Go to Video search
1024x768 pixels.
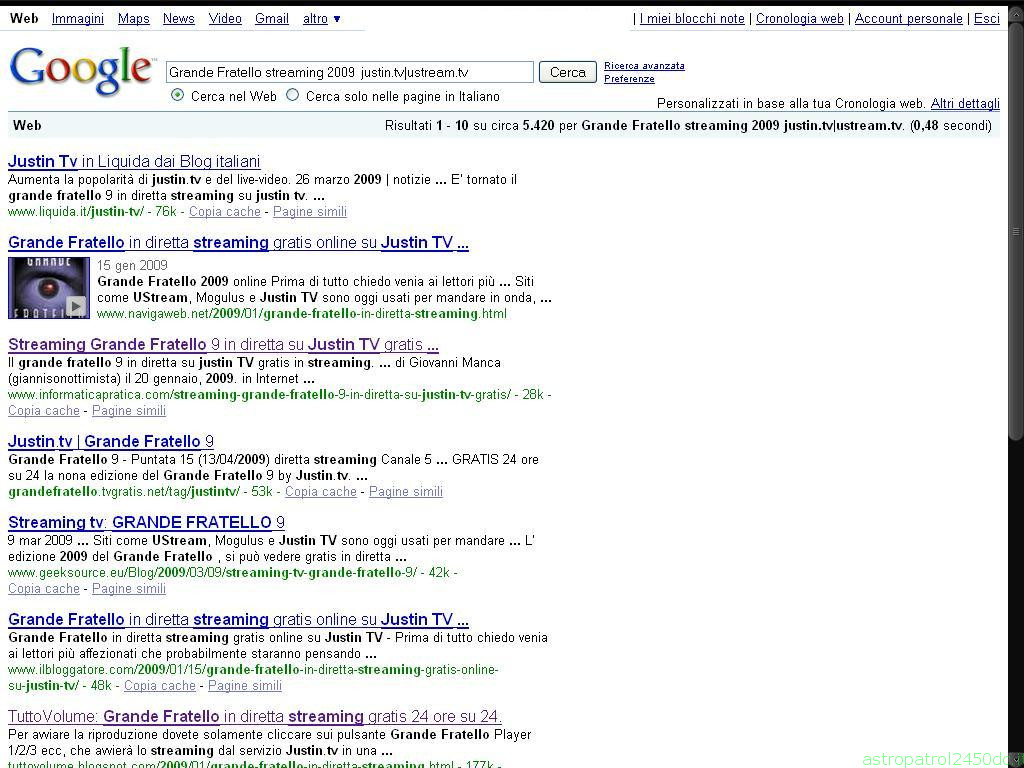click(225, 19)
